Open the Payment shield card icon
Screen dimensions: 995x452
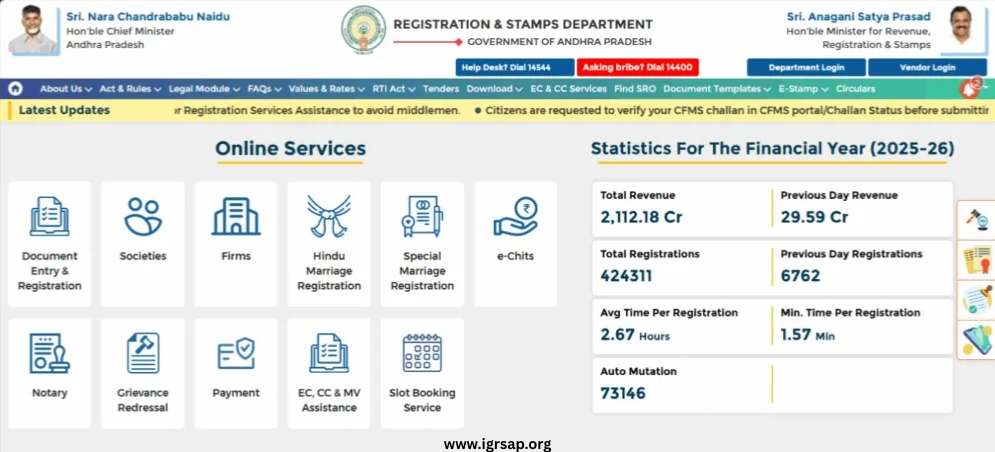click(236, 353)
